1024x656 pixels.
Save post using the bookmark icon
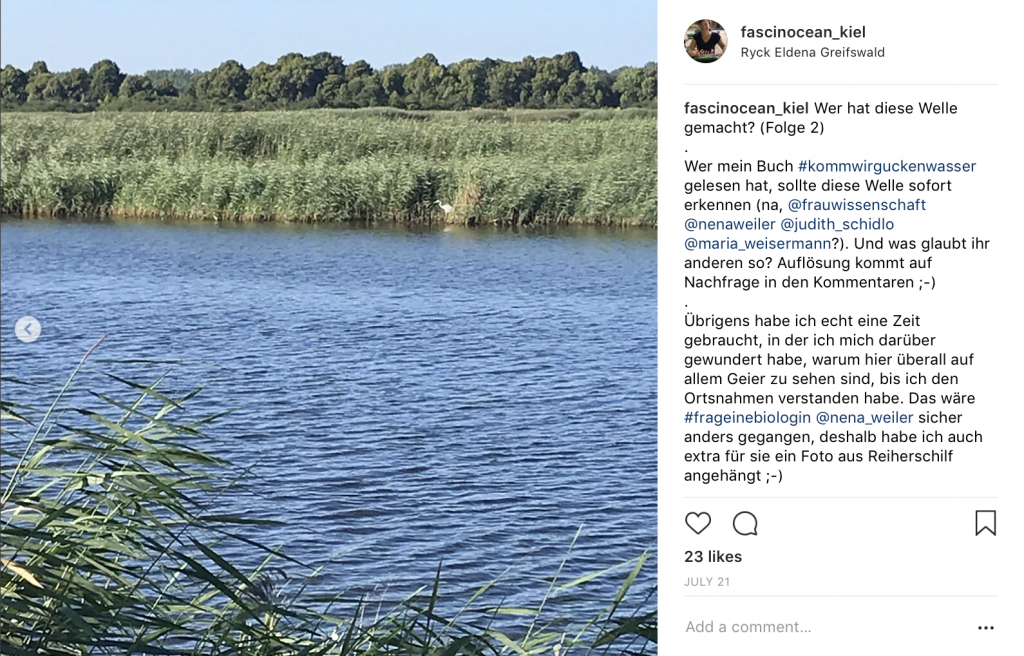tap(985, 523)
